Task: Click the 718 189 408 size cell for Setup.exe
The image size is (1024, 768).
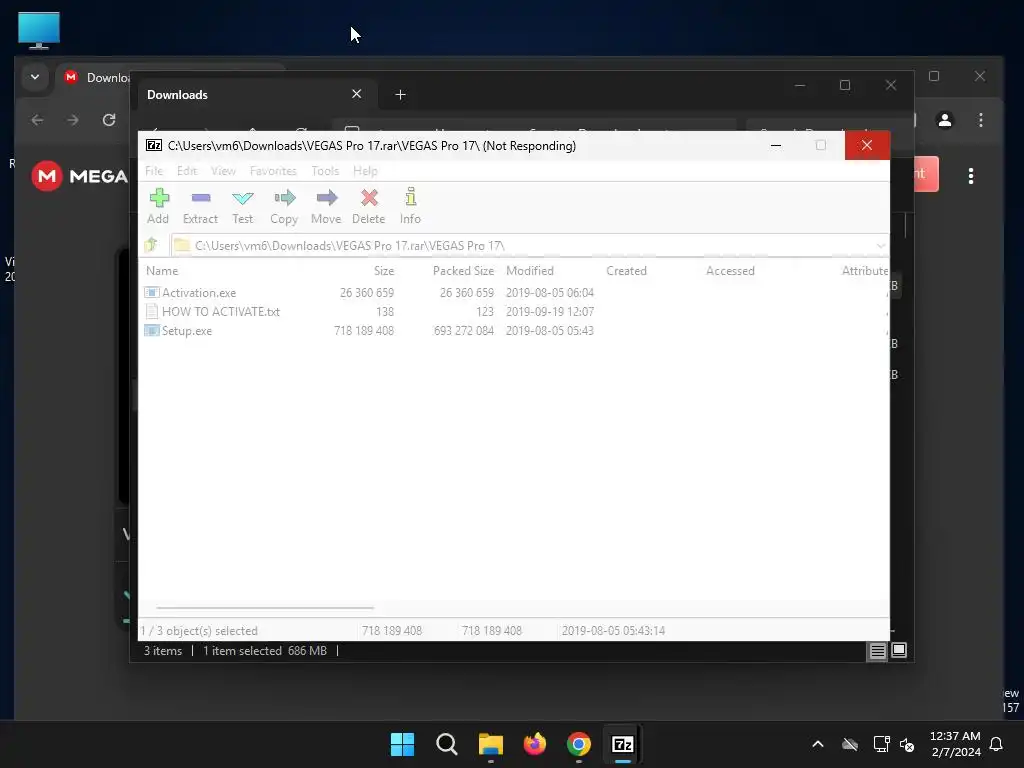Action: tap(364, 330)
